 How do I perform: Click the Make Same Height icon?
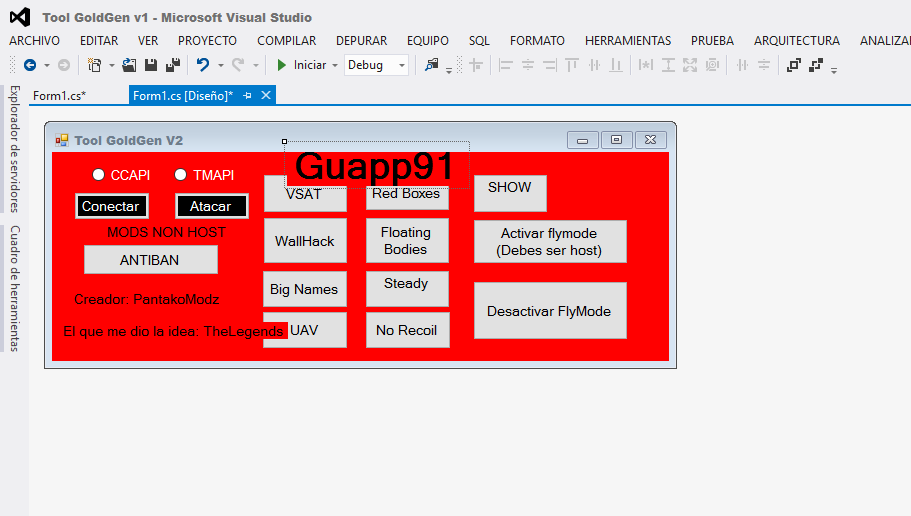coord(668,65)
